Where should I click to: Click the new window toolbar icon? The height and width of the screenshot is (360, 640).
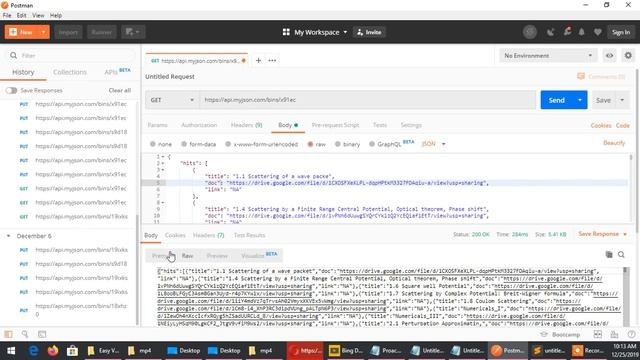(133, 32)
